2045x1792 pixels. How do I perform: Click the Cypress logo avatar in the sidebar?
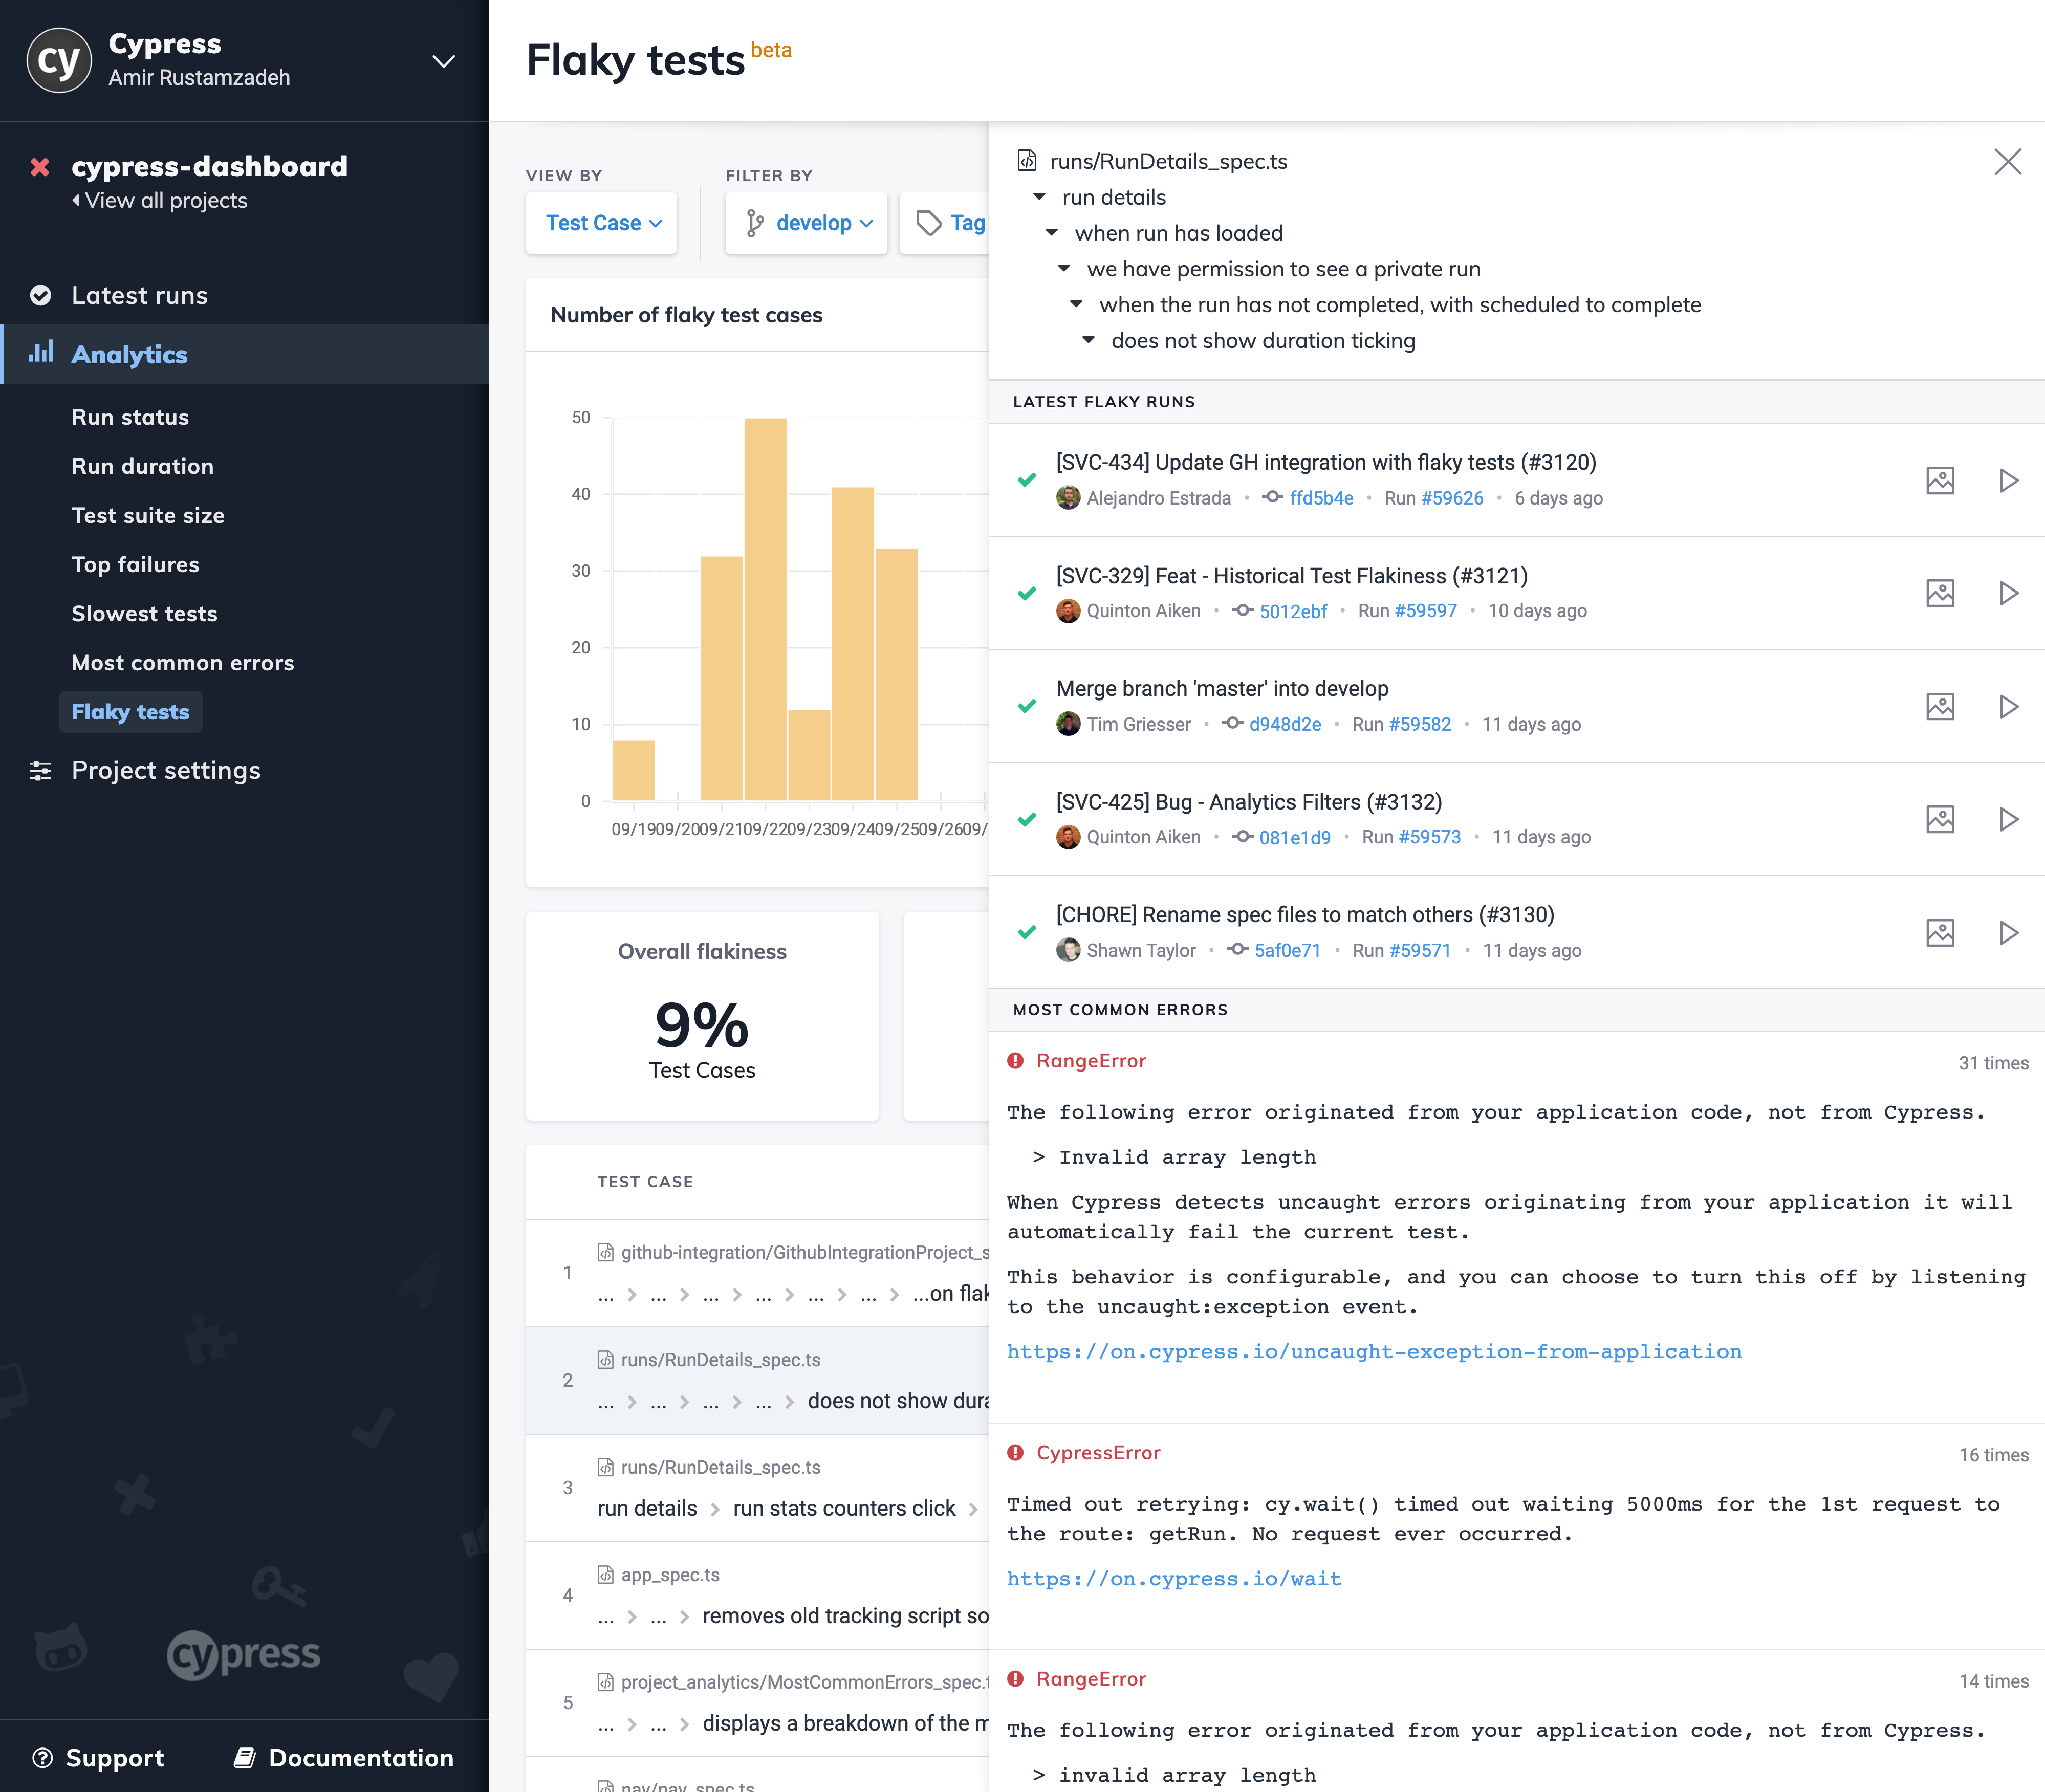click(59, 60)
